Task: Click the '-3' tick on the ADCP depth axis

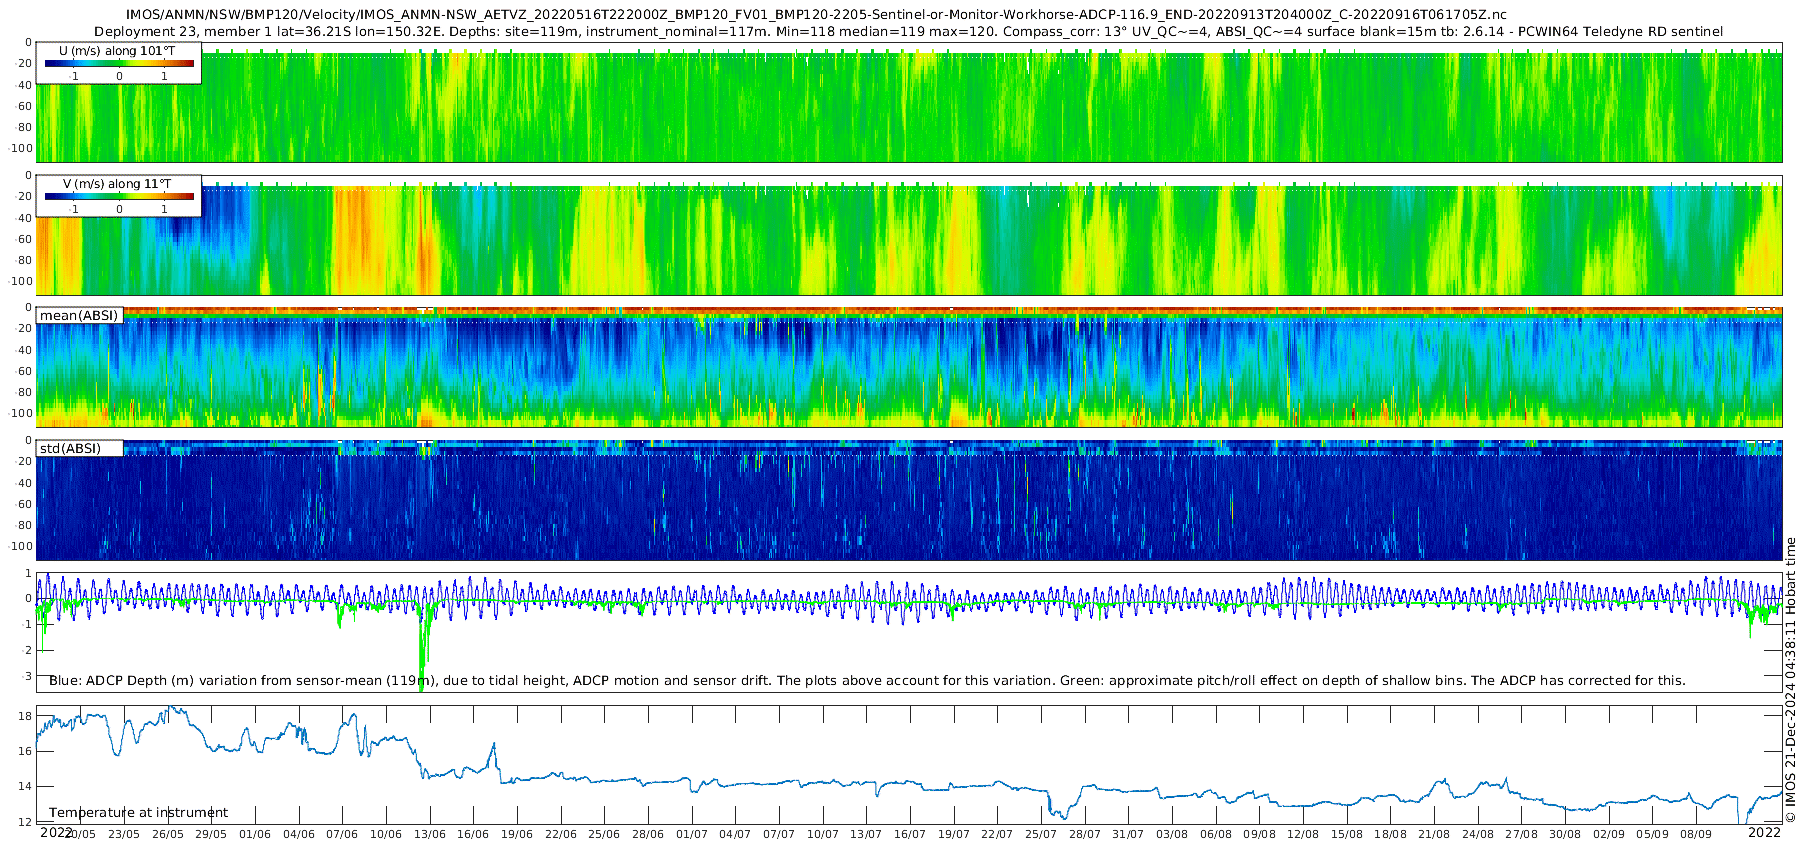Action: (x=27, y=676)
